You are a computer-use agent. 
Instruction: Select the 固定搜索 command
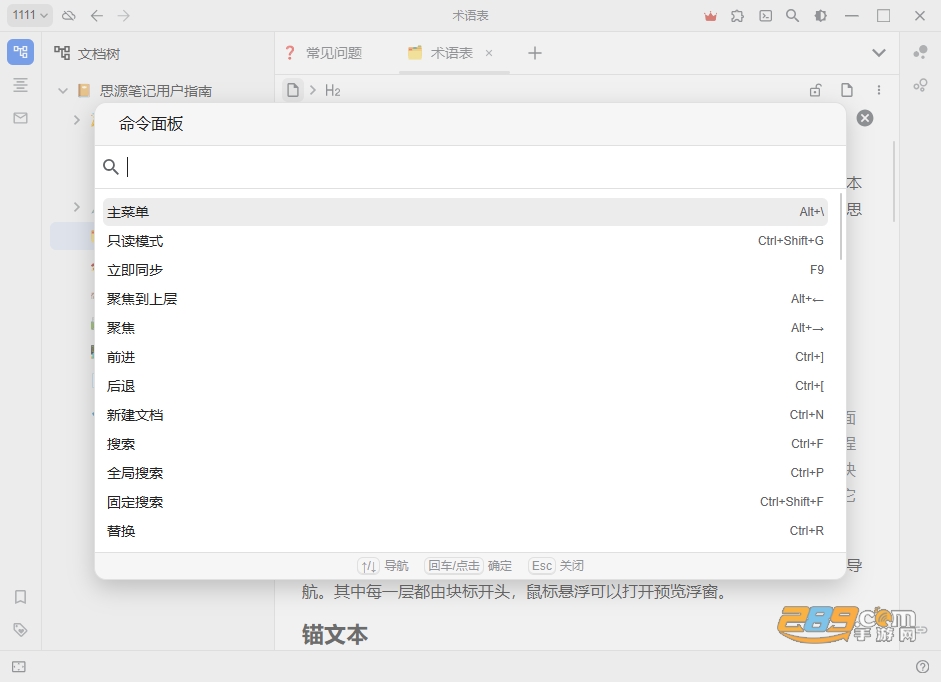coord(465,502)
